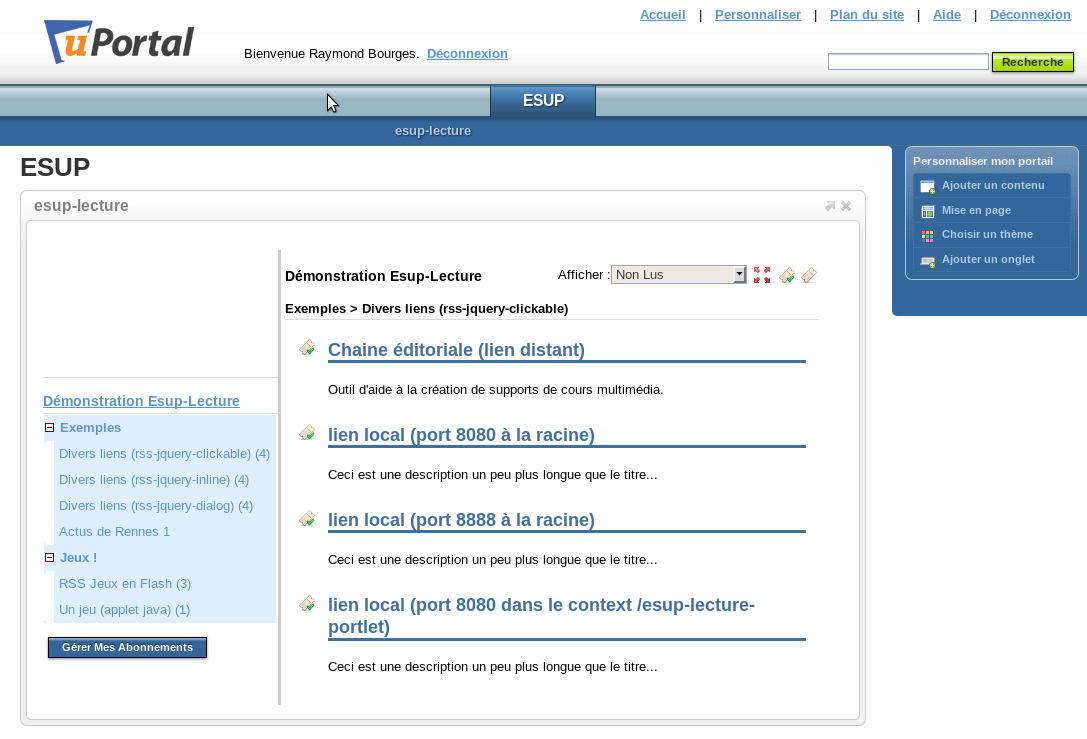Click the Ajouter un onglet icon
This screenshot has width=1087, height=739.
tap(927, 261)
